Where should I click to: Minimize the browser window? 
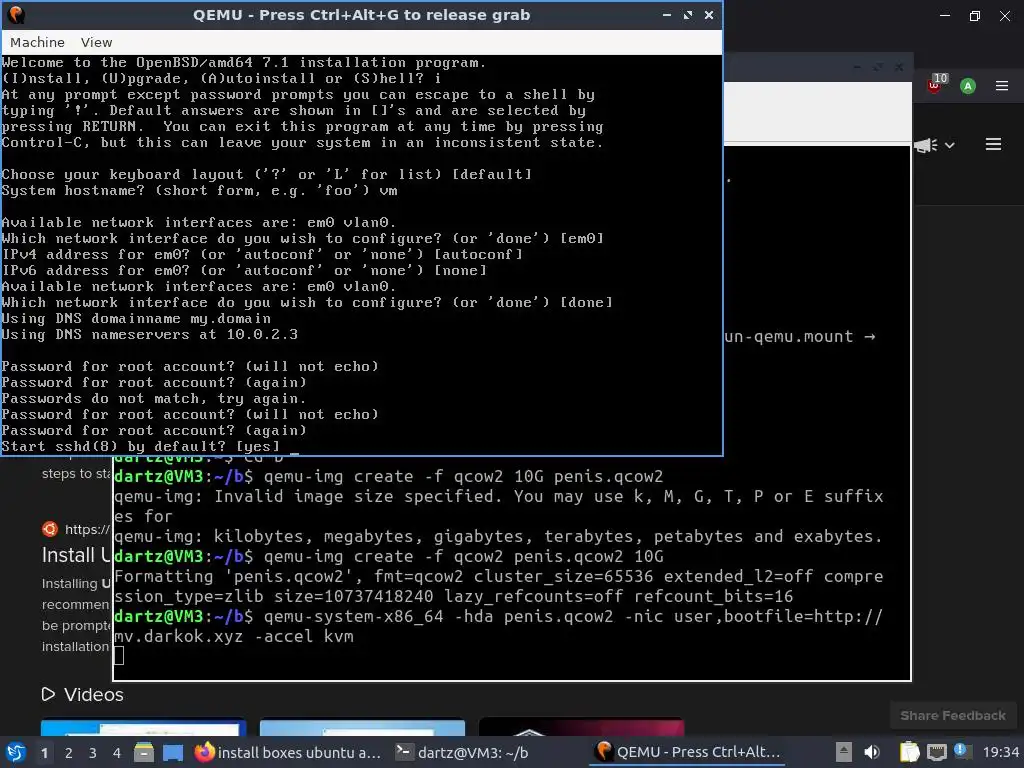pyautogui.click(x=945, y=16)
